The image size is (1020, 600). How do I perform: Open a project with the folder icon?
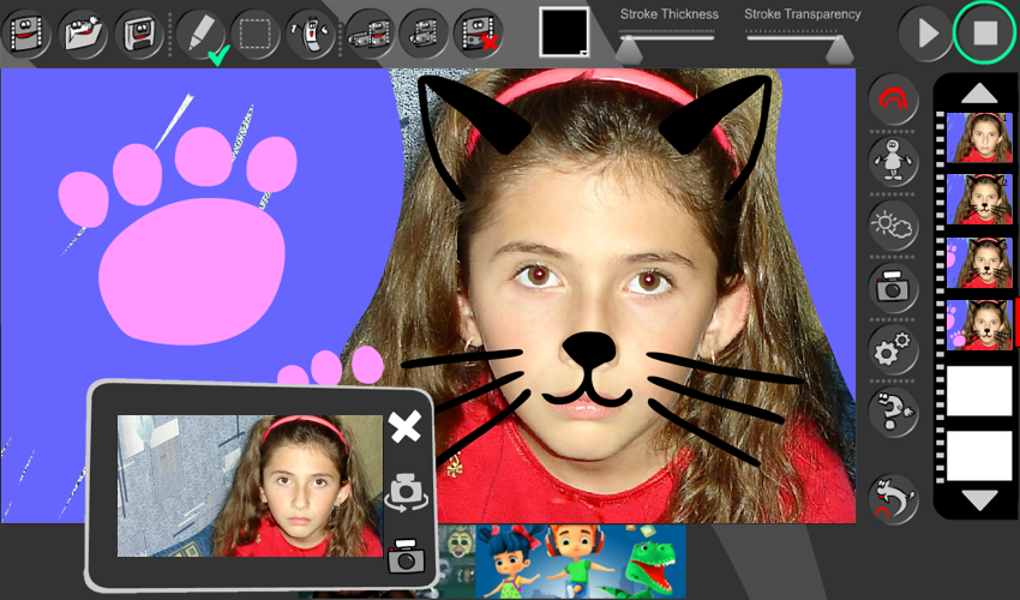(83, 33)
